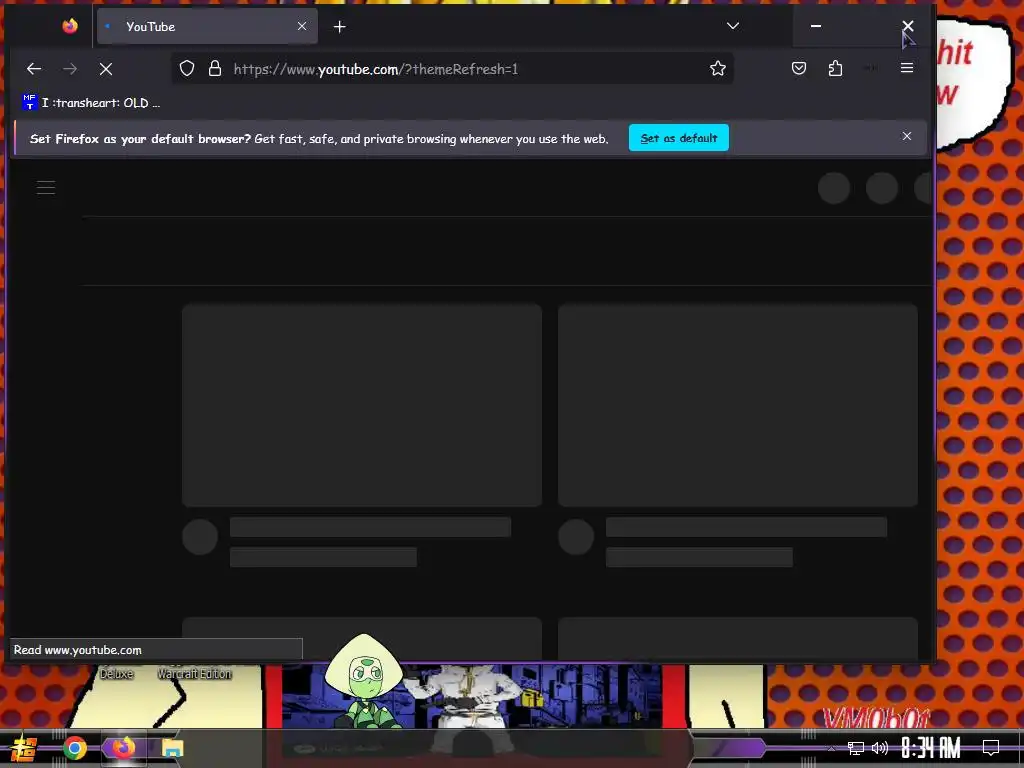1024x768 pixels.
Task: Stop loading the page
Action: [106, 69]
